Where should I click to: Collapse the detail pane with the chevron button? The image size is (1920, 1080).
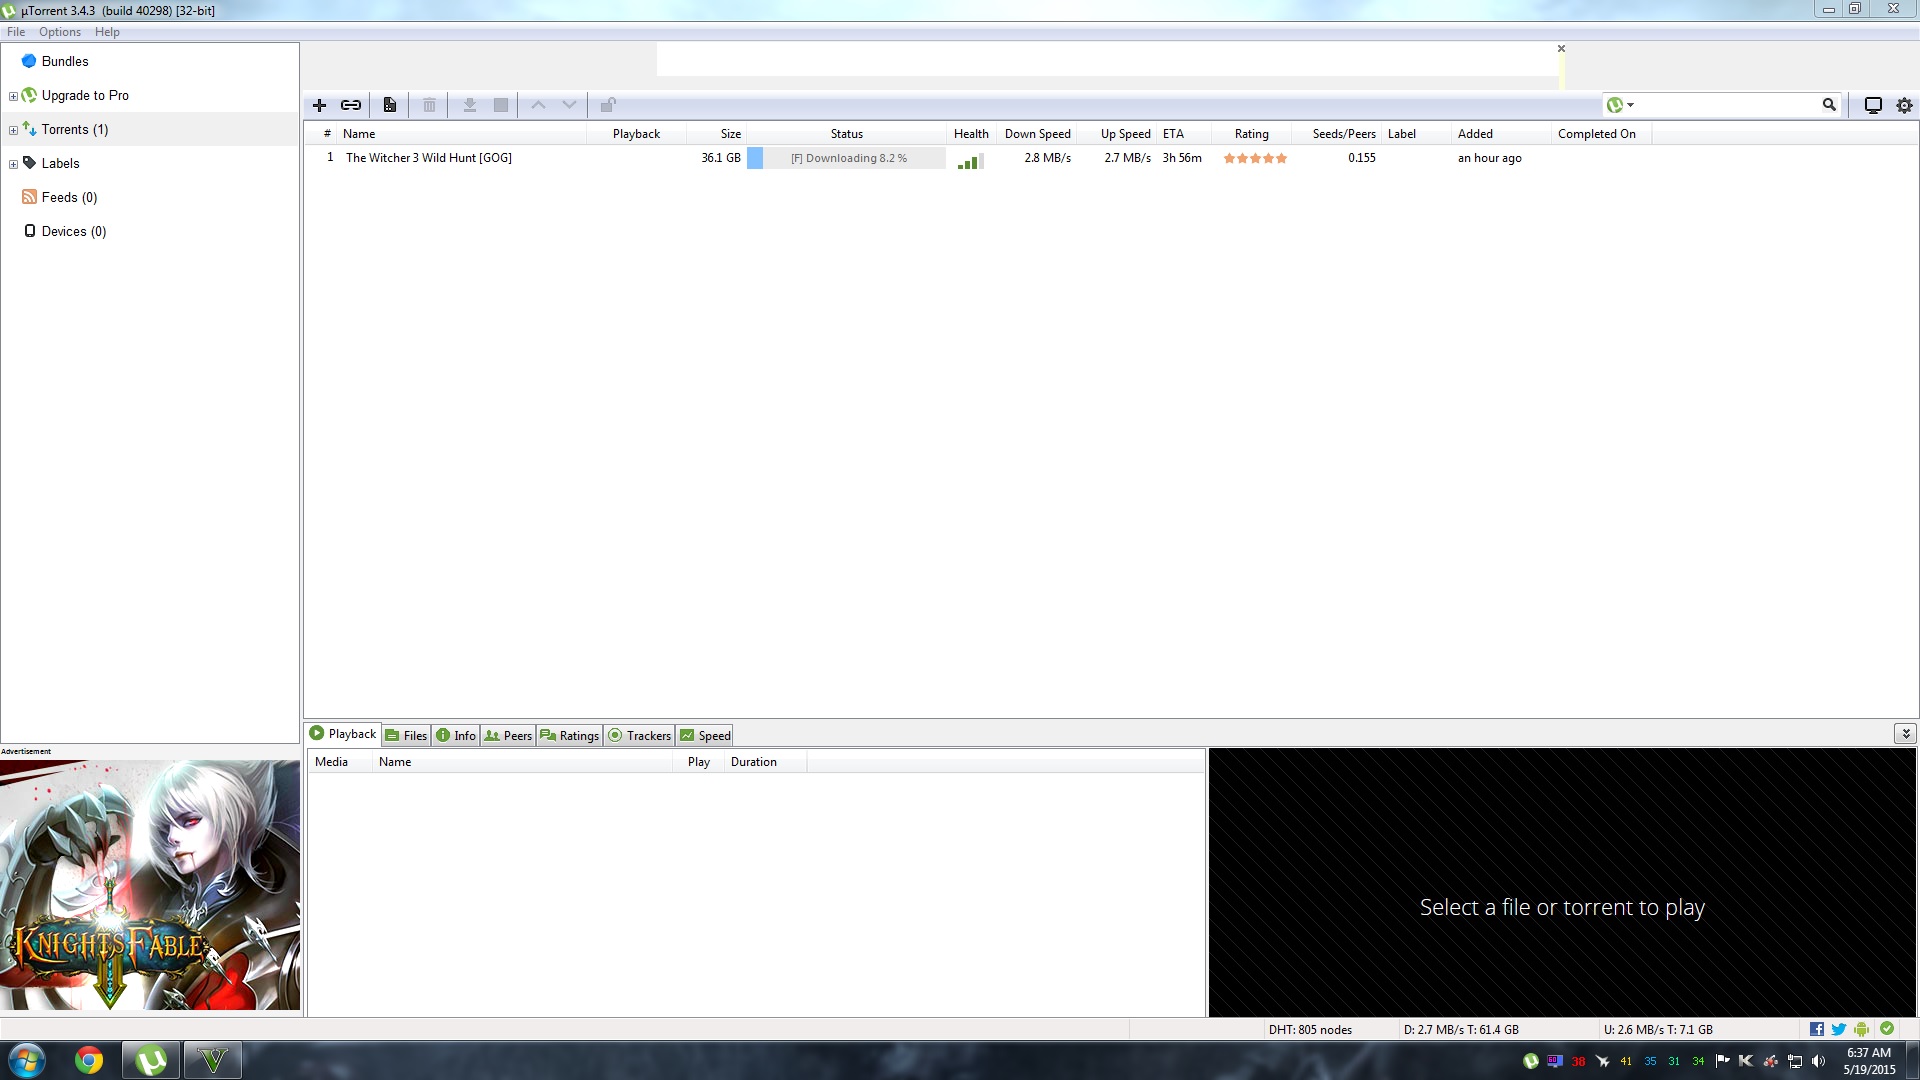coord(1905,734)
